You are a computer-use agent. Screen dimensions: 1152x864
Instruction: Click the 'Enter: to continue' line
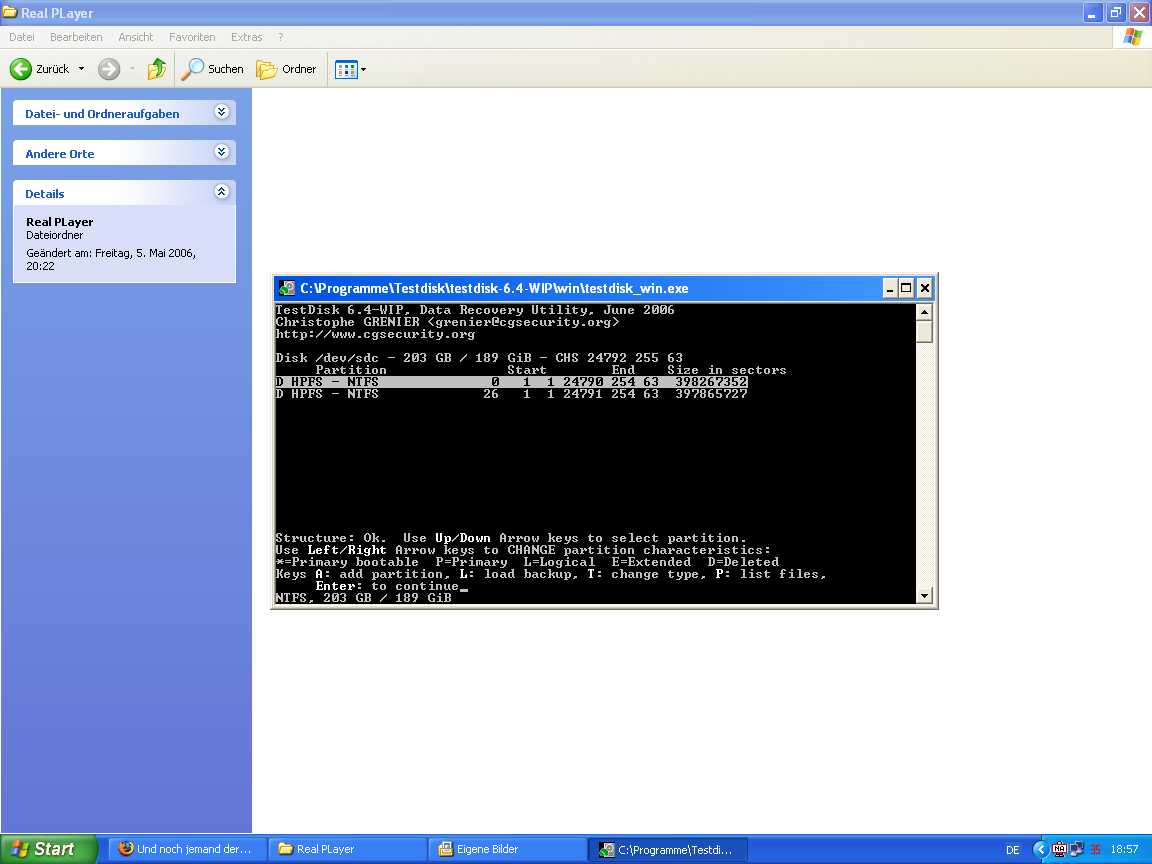click(x=387, y=586)
